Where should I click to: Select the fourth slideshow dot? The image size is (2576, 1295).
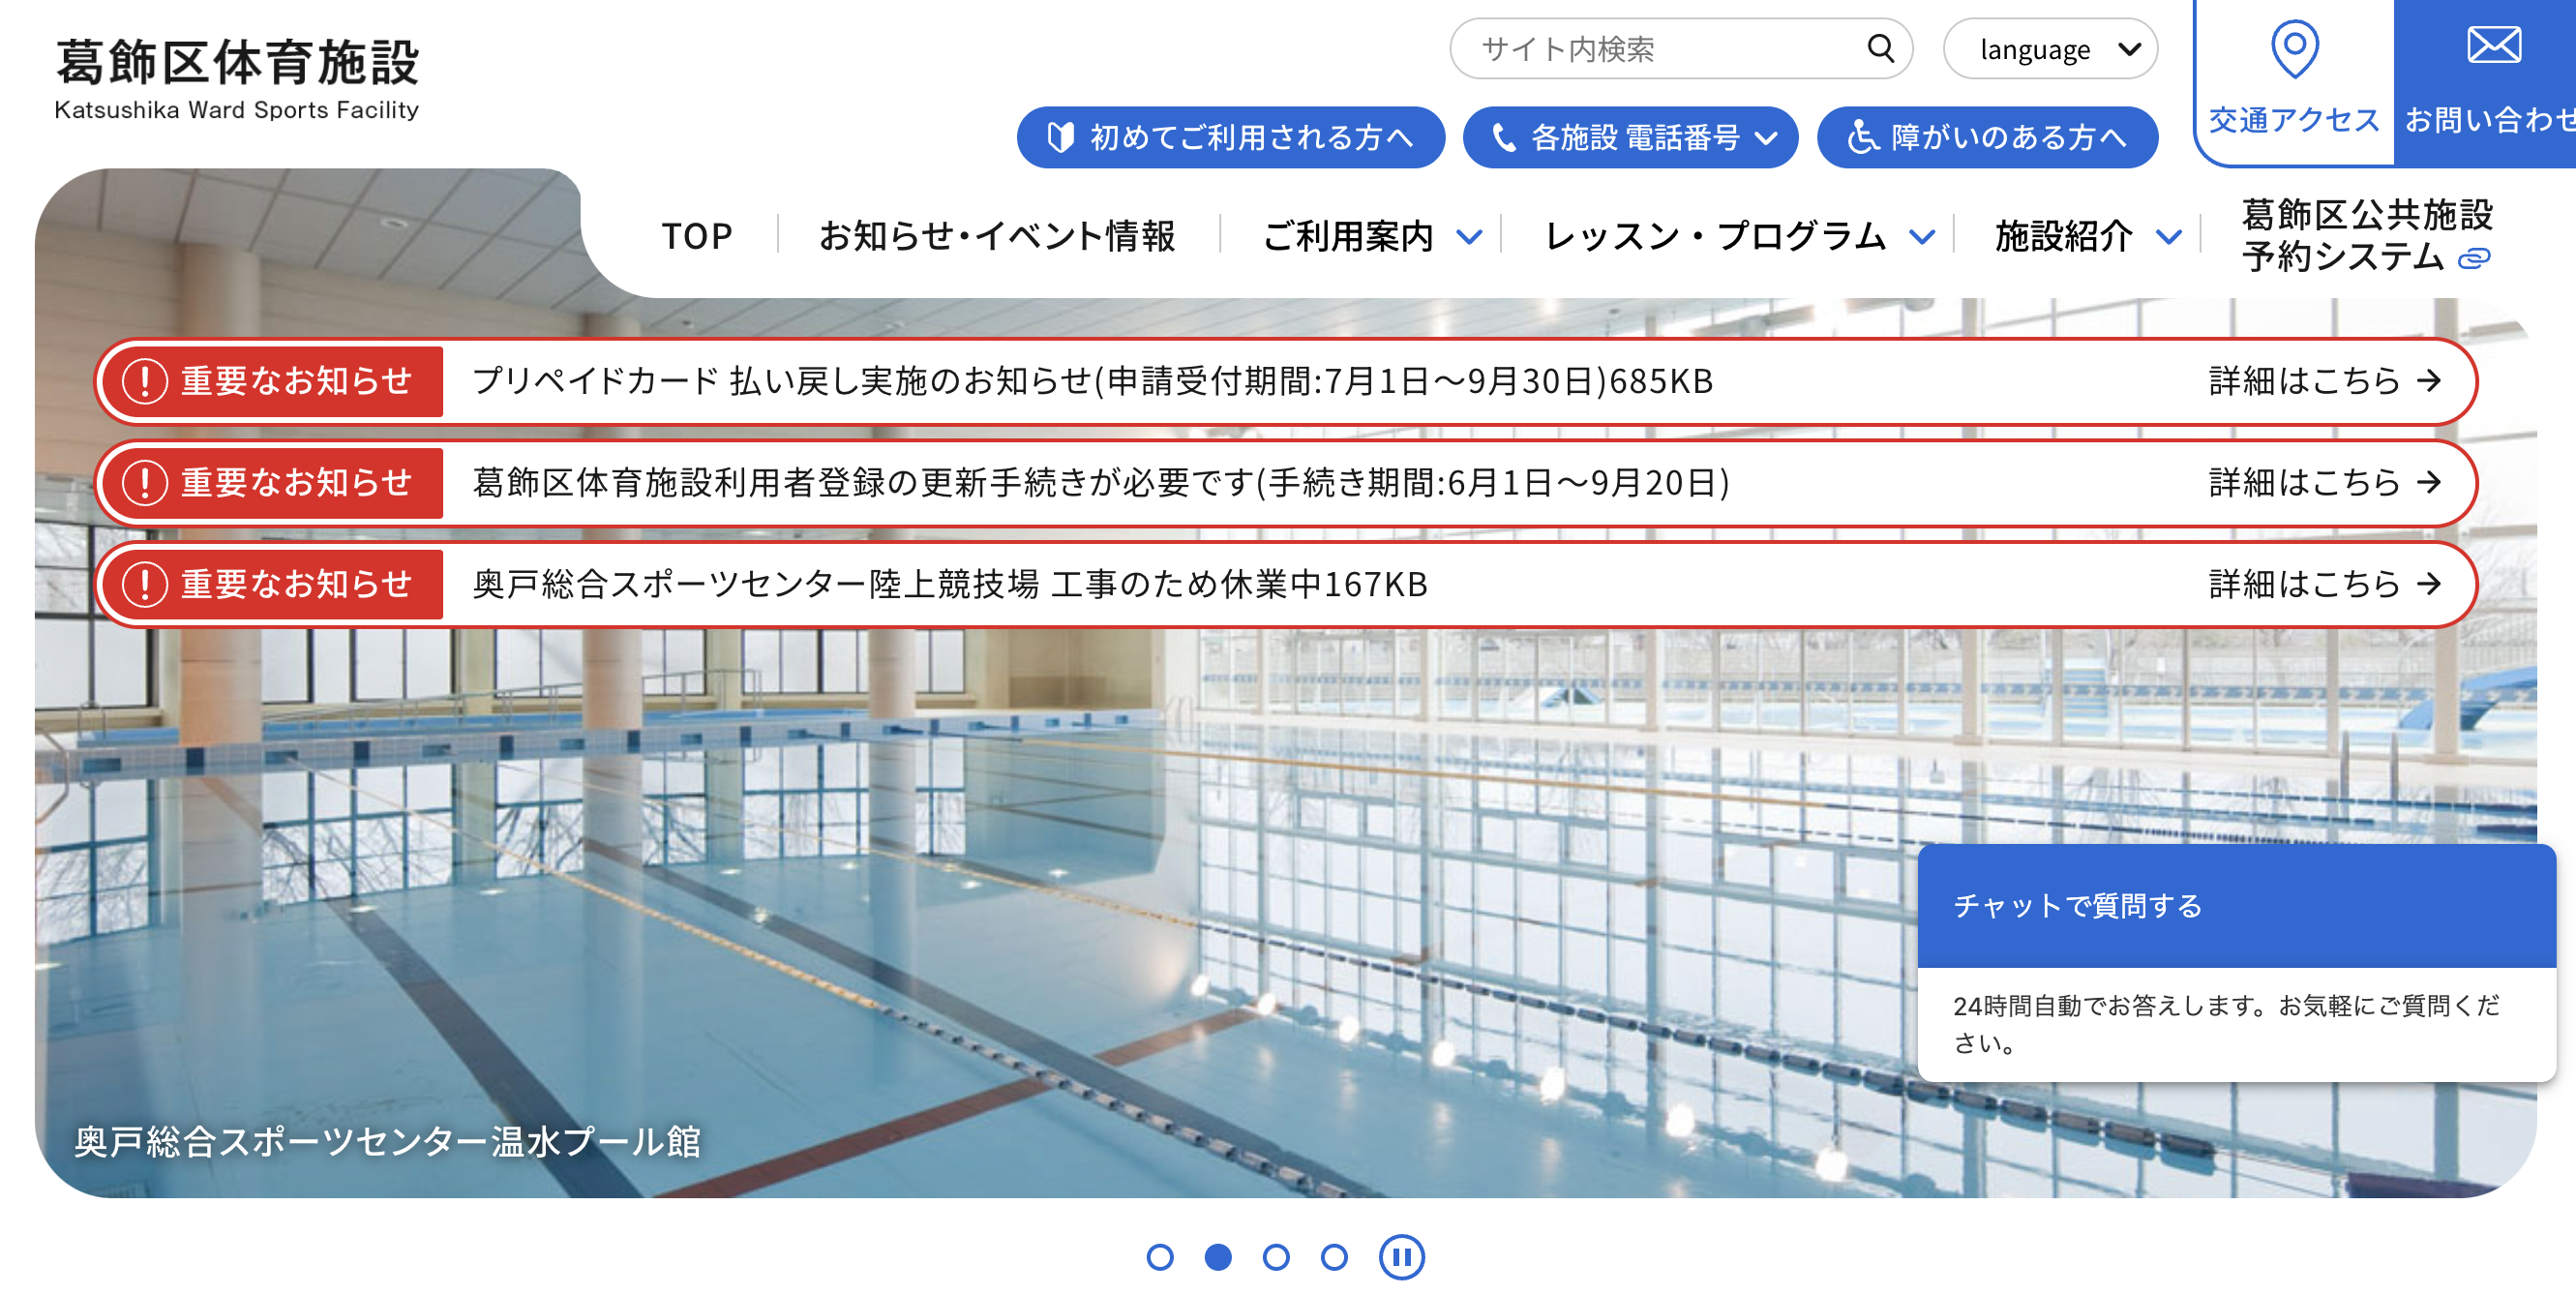(x=1334, y=1257)
